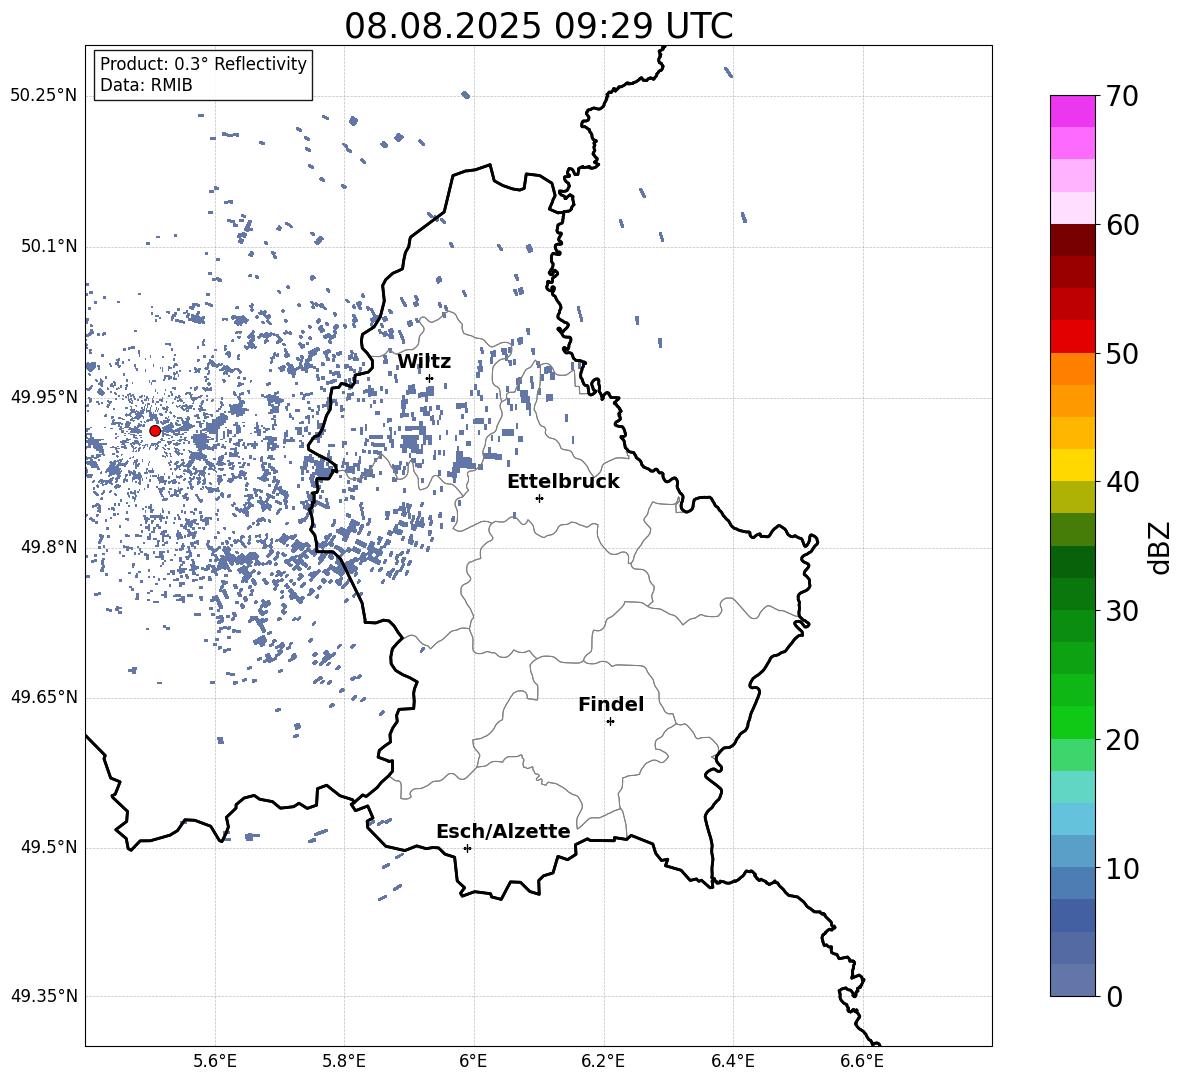
Task: Click the red radar location dot
Action: [x=155, y=431]
